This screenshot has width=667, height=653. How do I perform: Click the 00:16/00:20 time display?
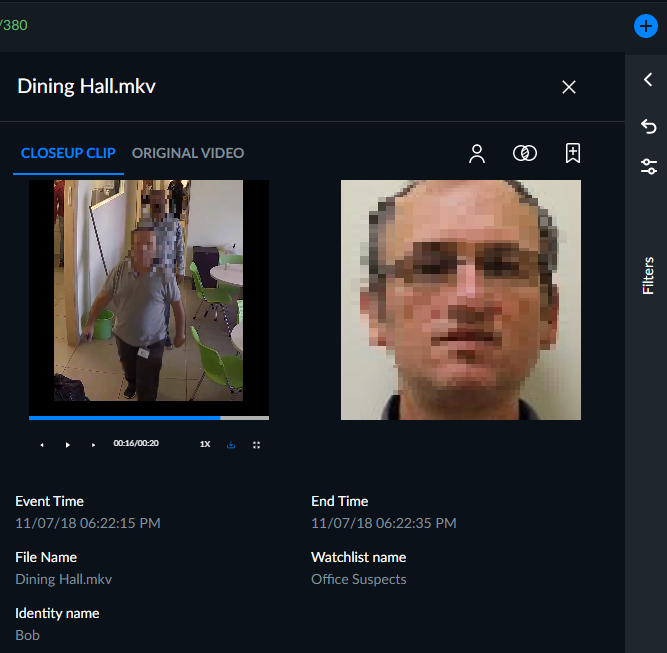click(x=136, y=443)
